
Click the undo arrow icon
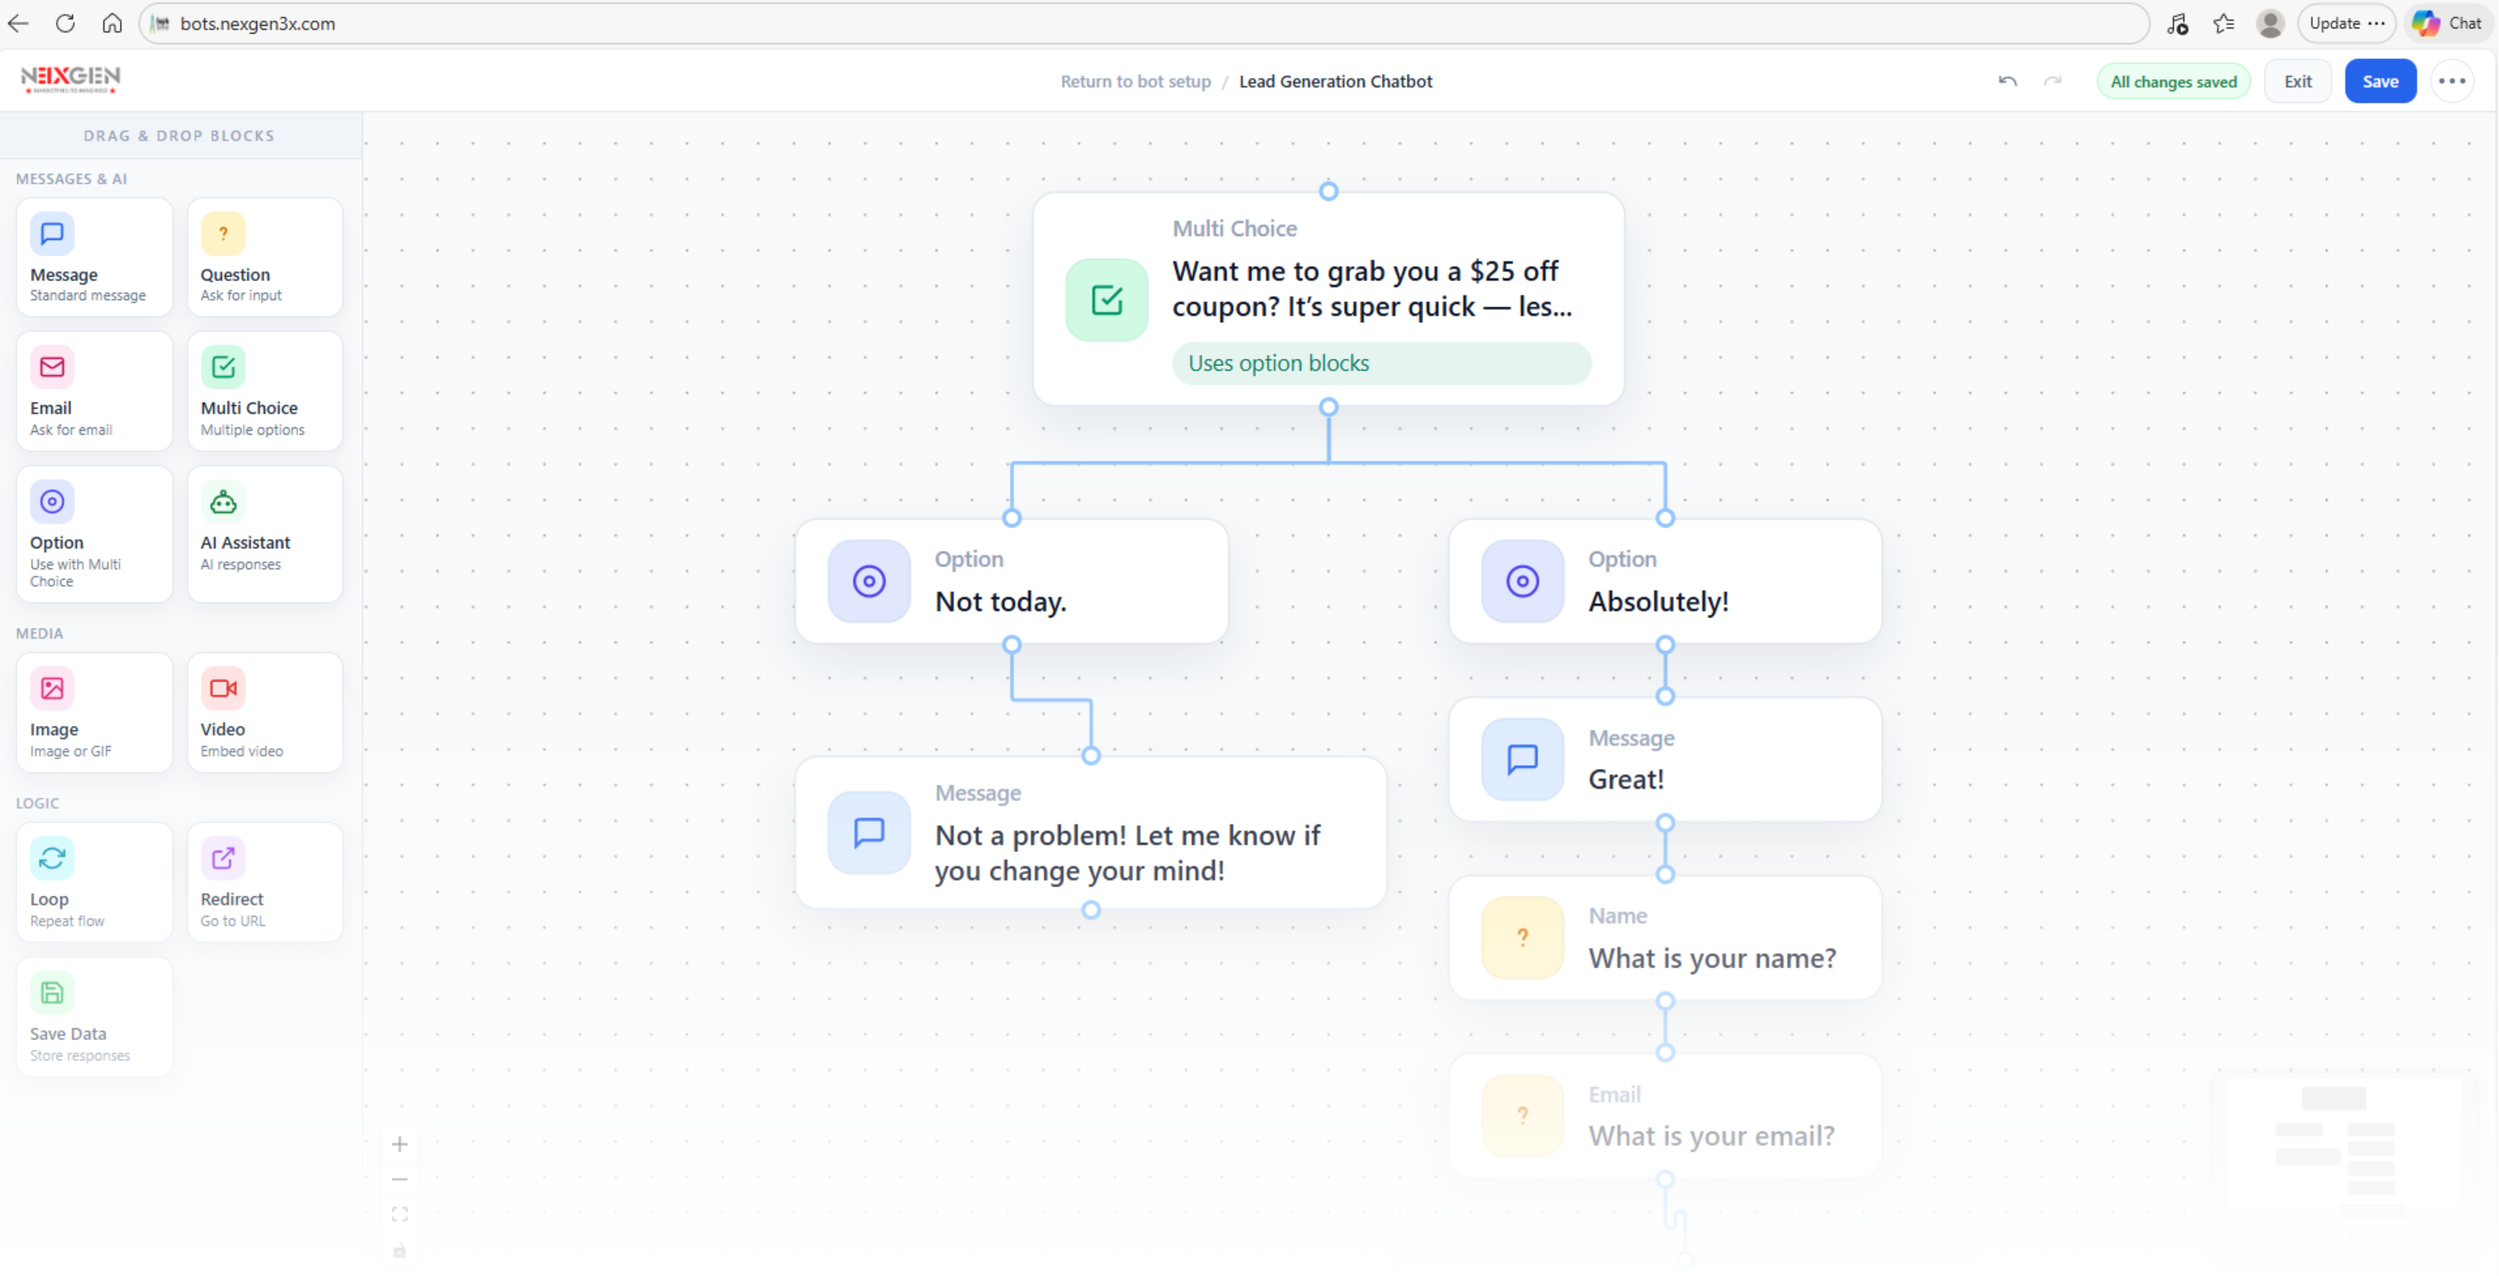[2007, 81]
